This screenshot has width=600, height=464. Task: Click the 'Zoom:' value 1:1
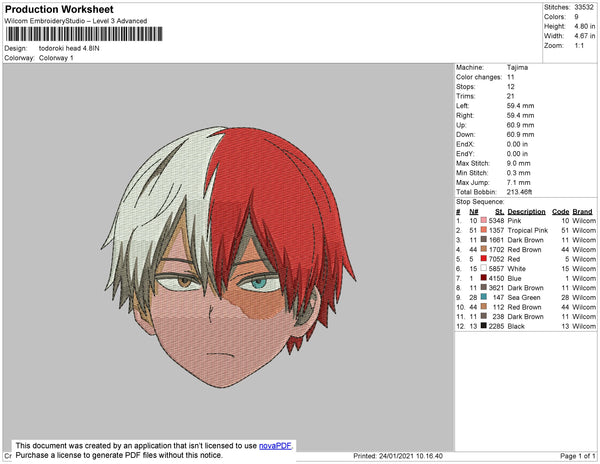pos(579,46)
